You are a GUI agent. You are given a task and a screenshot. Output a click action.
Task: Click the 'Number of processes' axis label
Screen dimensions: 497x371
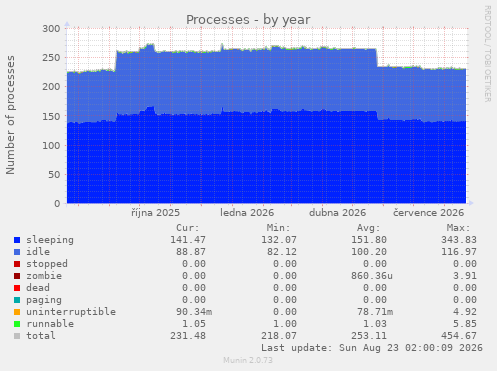[x=10, y=115]
